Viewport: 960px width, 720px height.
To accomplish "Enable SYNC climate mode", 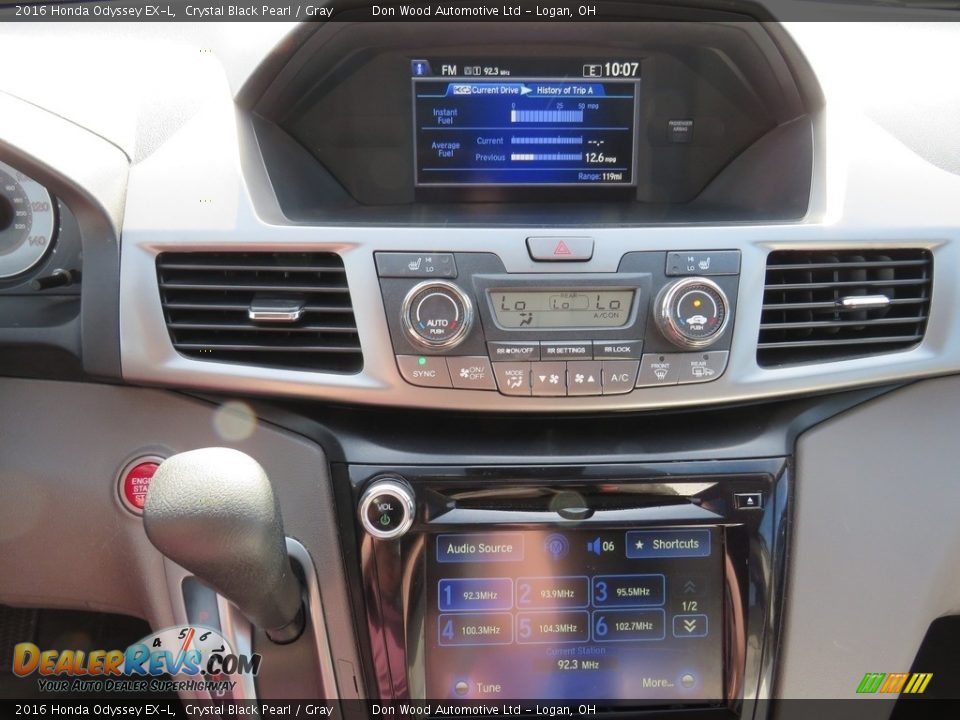I will [x=424, y=374].
